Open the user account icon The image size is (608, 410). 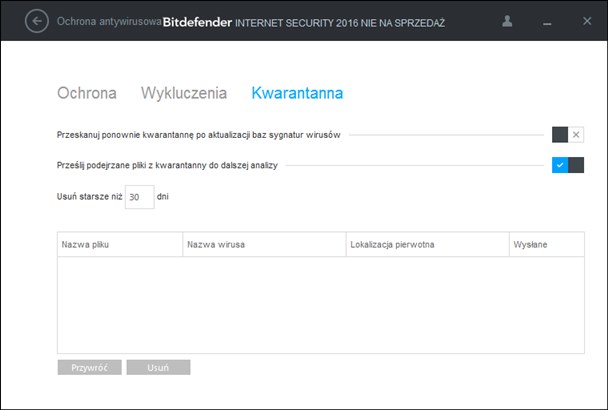tap(508, 21)
